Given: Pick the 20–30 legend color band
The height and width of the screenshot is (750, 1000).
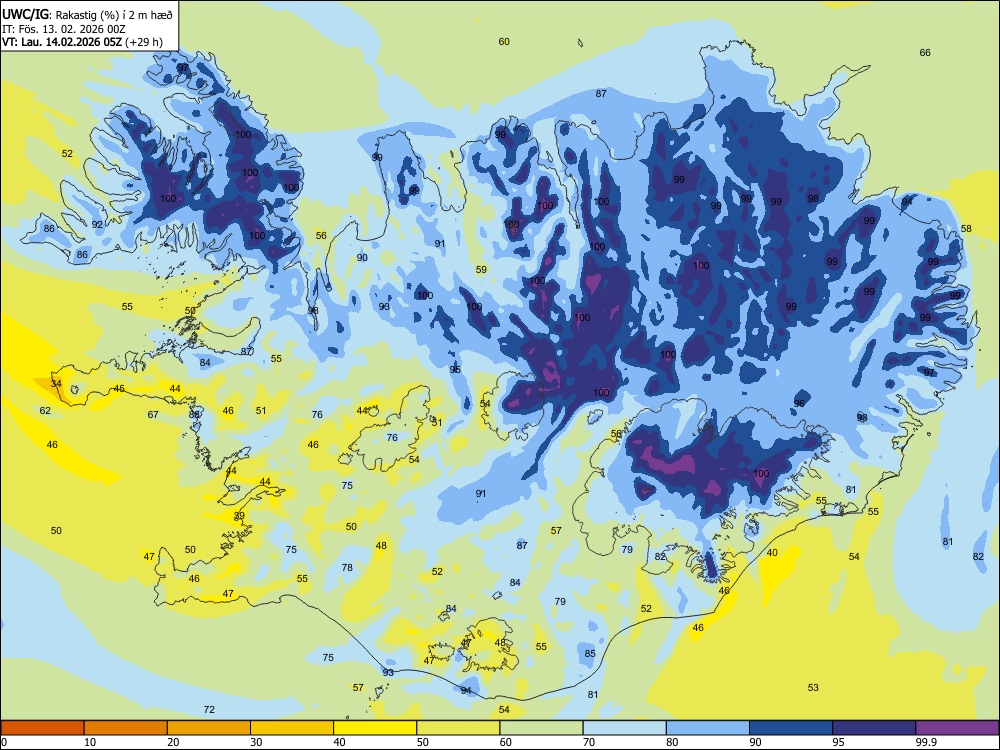Looking at the screenshot, I should (209, 728).
